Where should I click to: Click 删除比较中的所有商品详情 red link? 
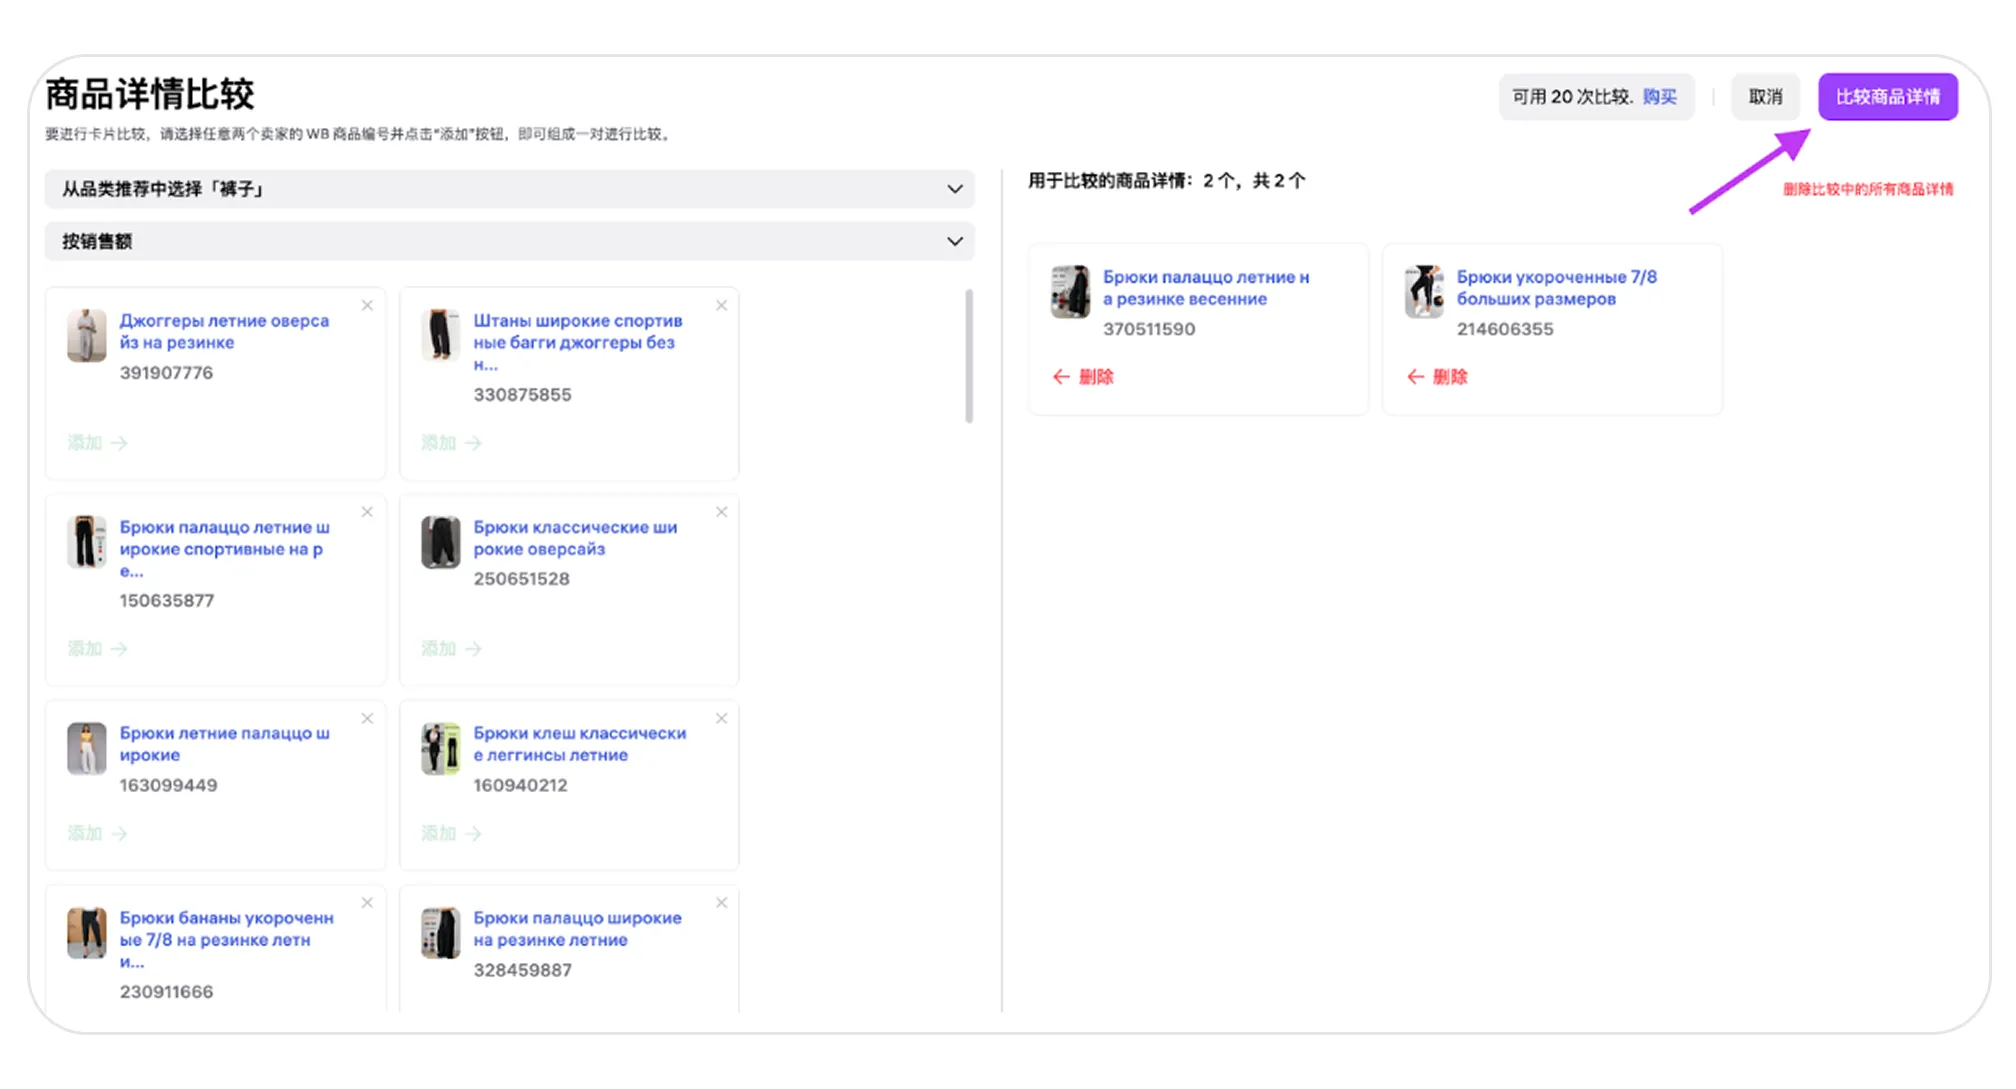pos(1867,189)
